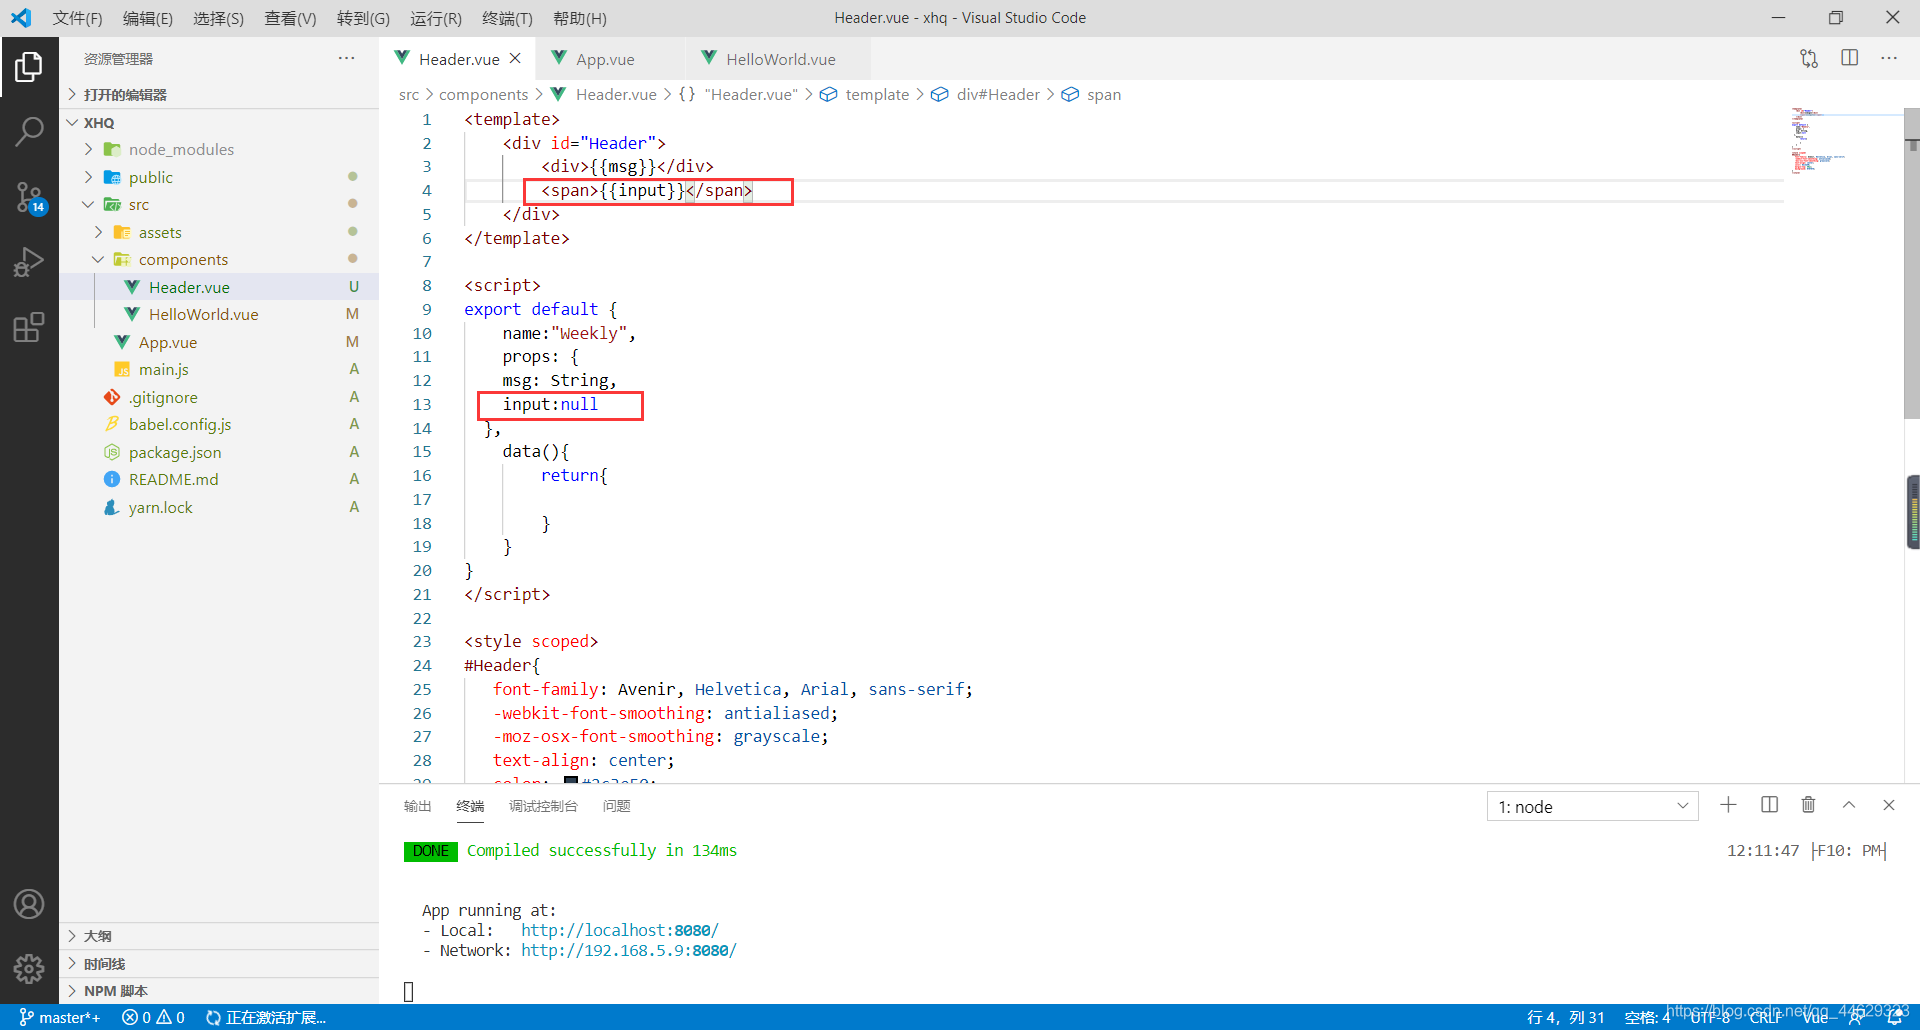Maximize the panel with up chevron
The image size is (1920, 1030).
[1849, 805]
